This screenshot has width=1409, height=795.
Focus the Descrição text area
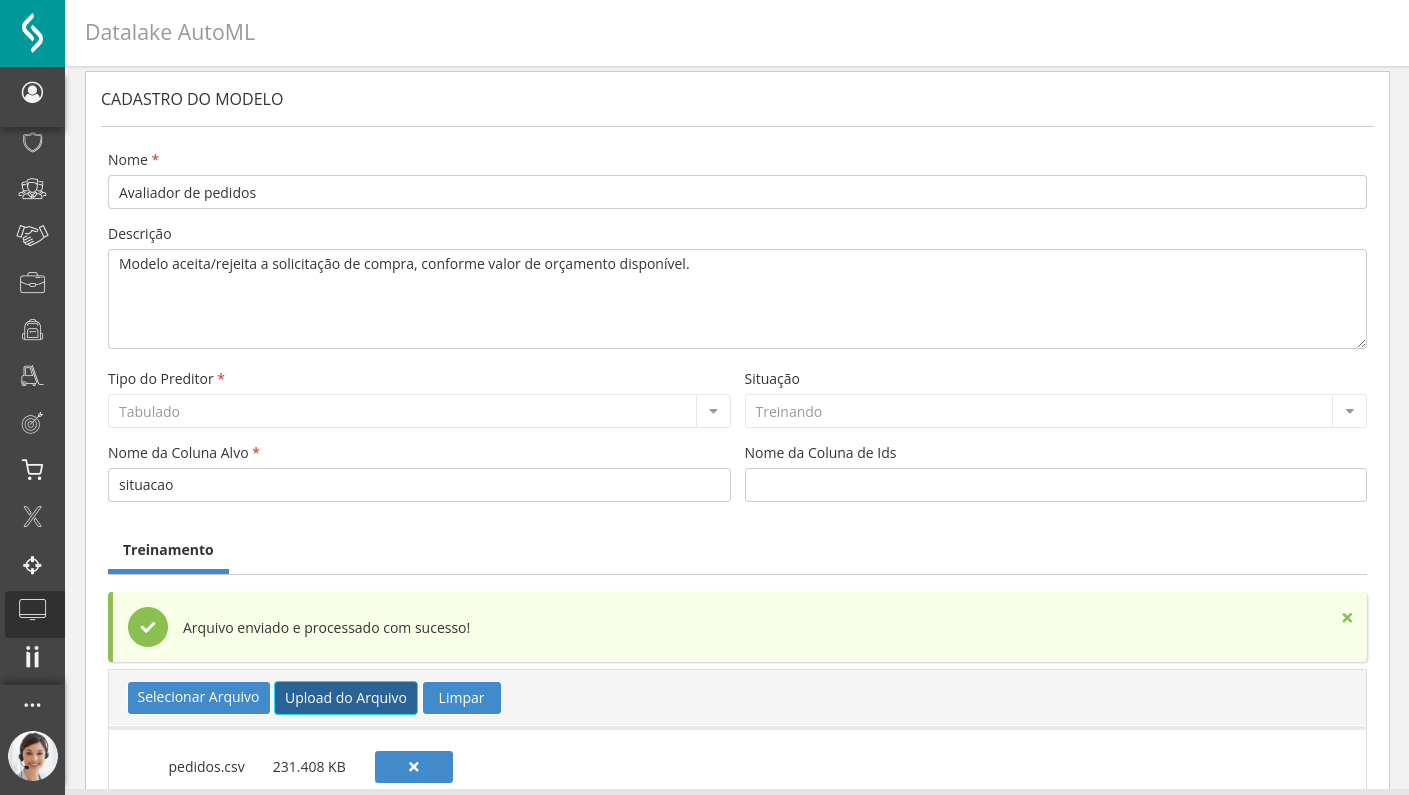[737, 299]
